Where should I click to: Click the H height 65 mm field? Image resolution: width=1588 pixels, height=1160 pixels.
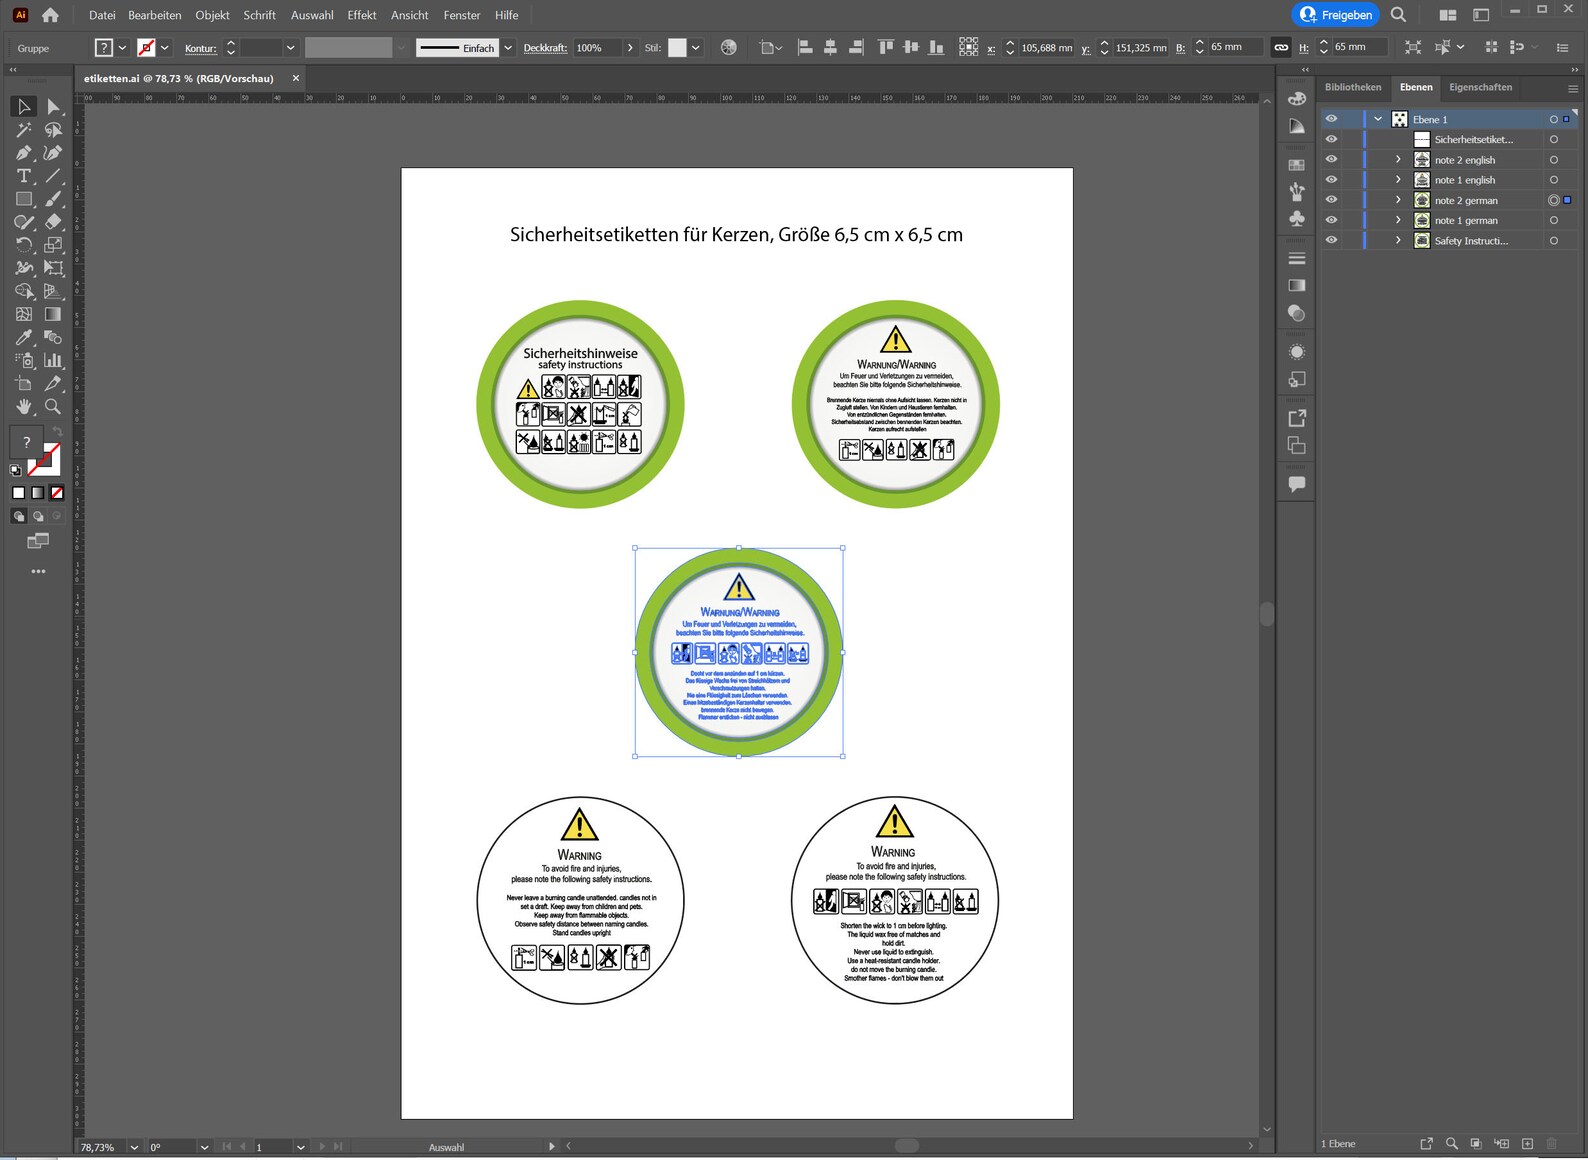pos(1360,47)
